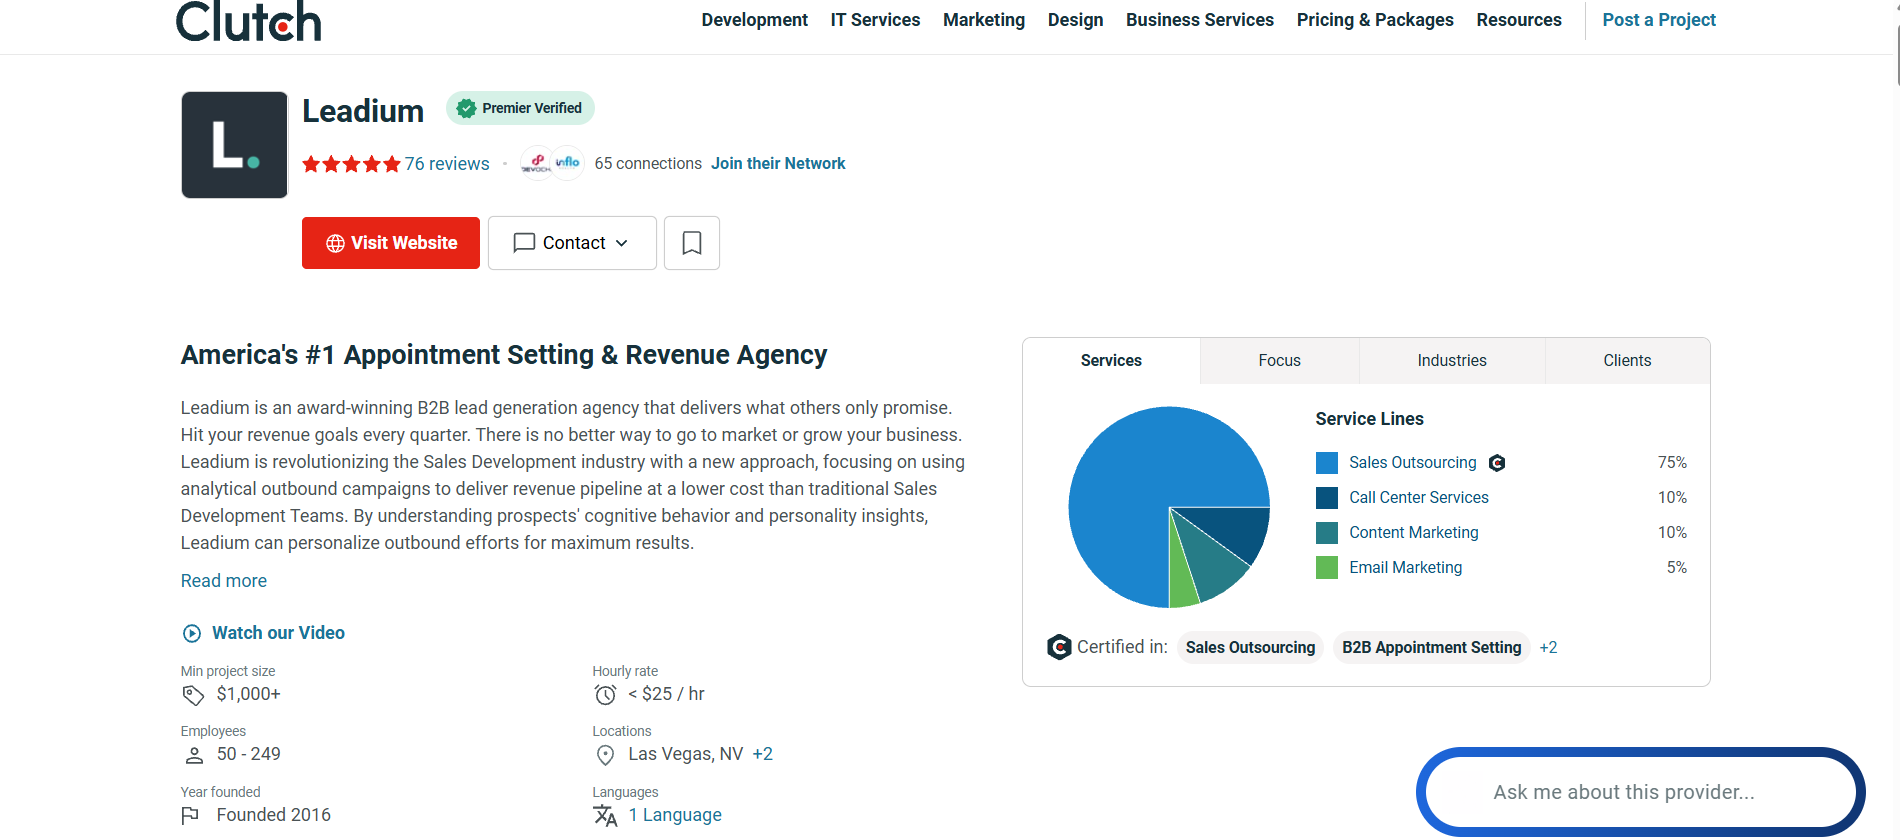The height and width of the screenshot is (840, 1900).
Task: Open the 76 reviews link
Action: point(447,164)
